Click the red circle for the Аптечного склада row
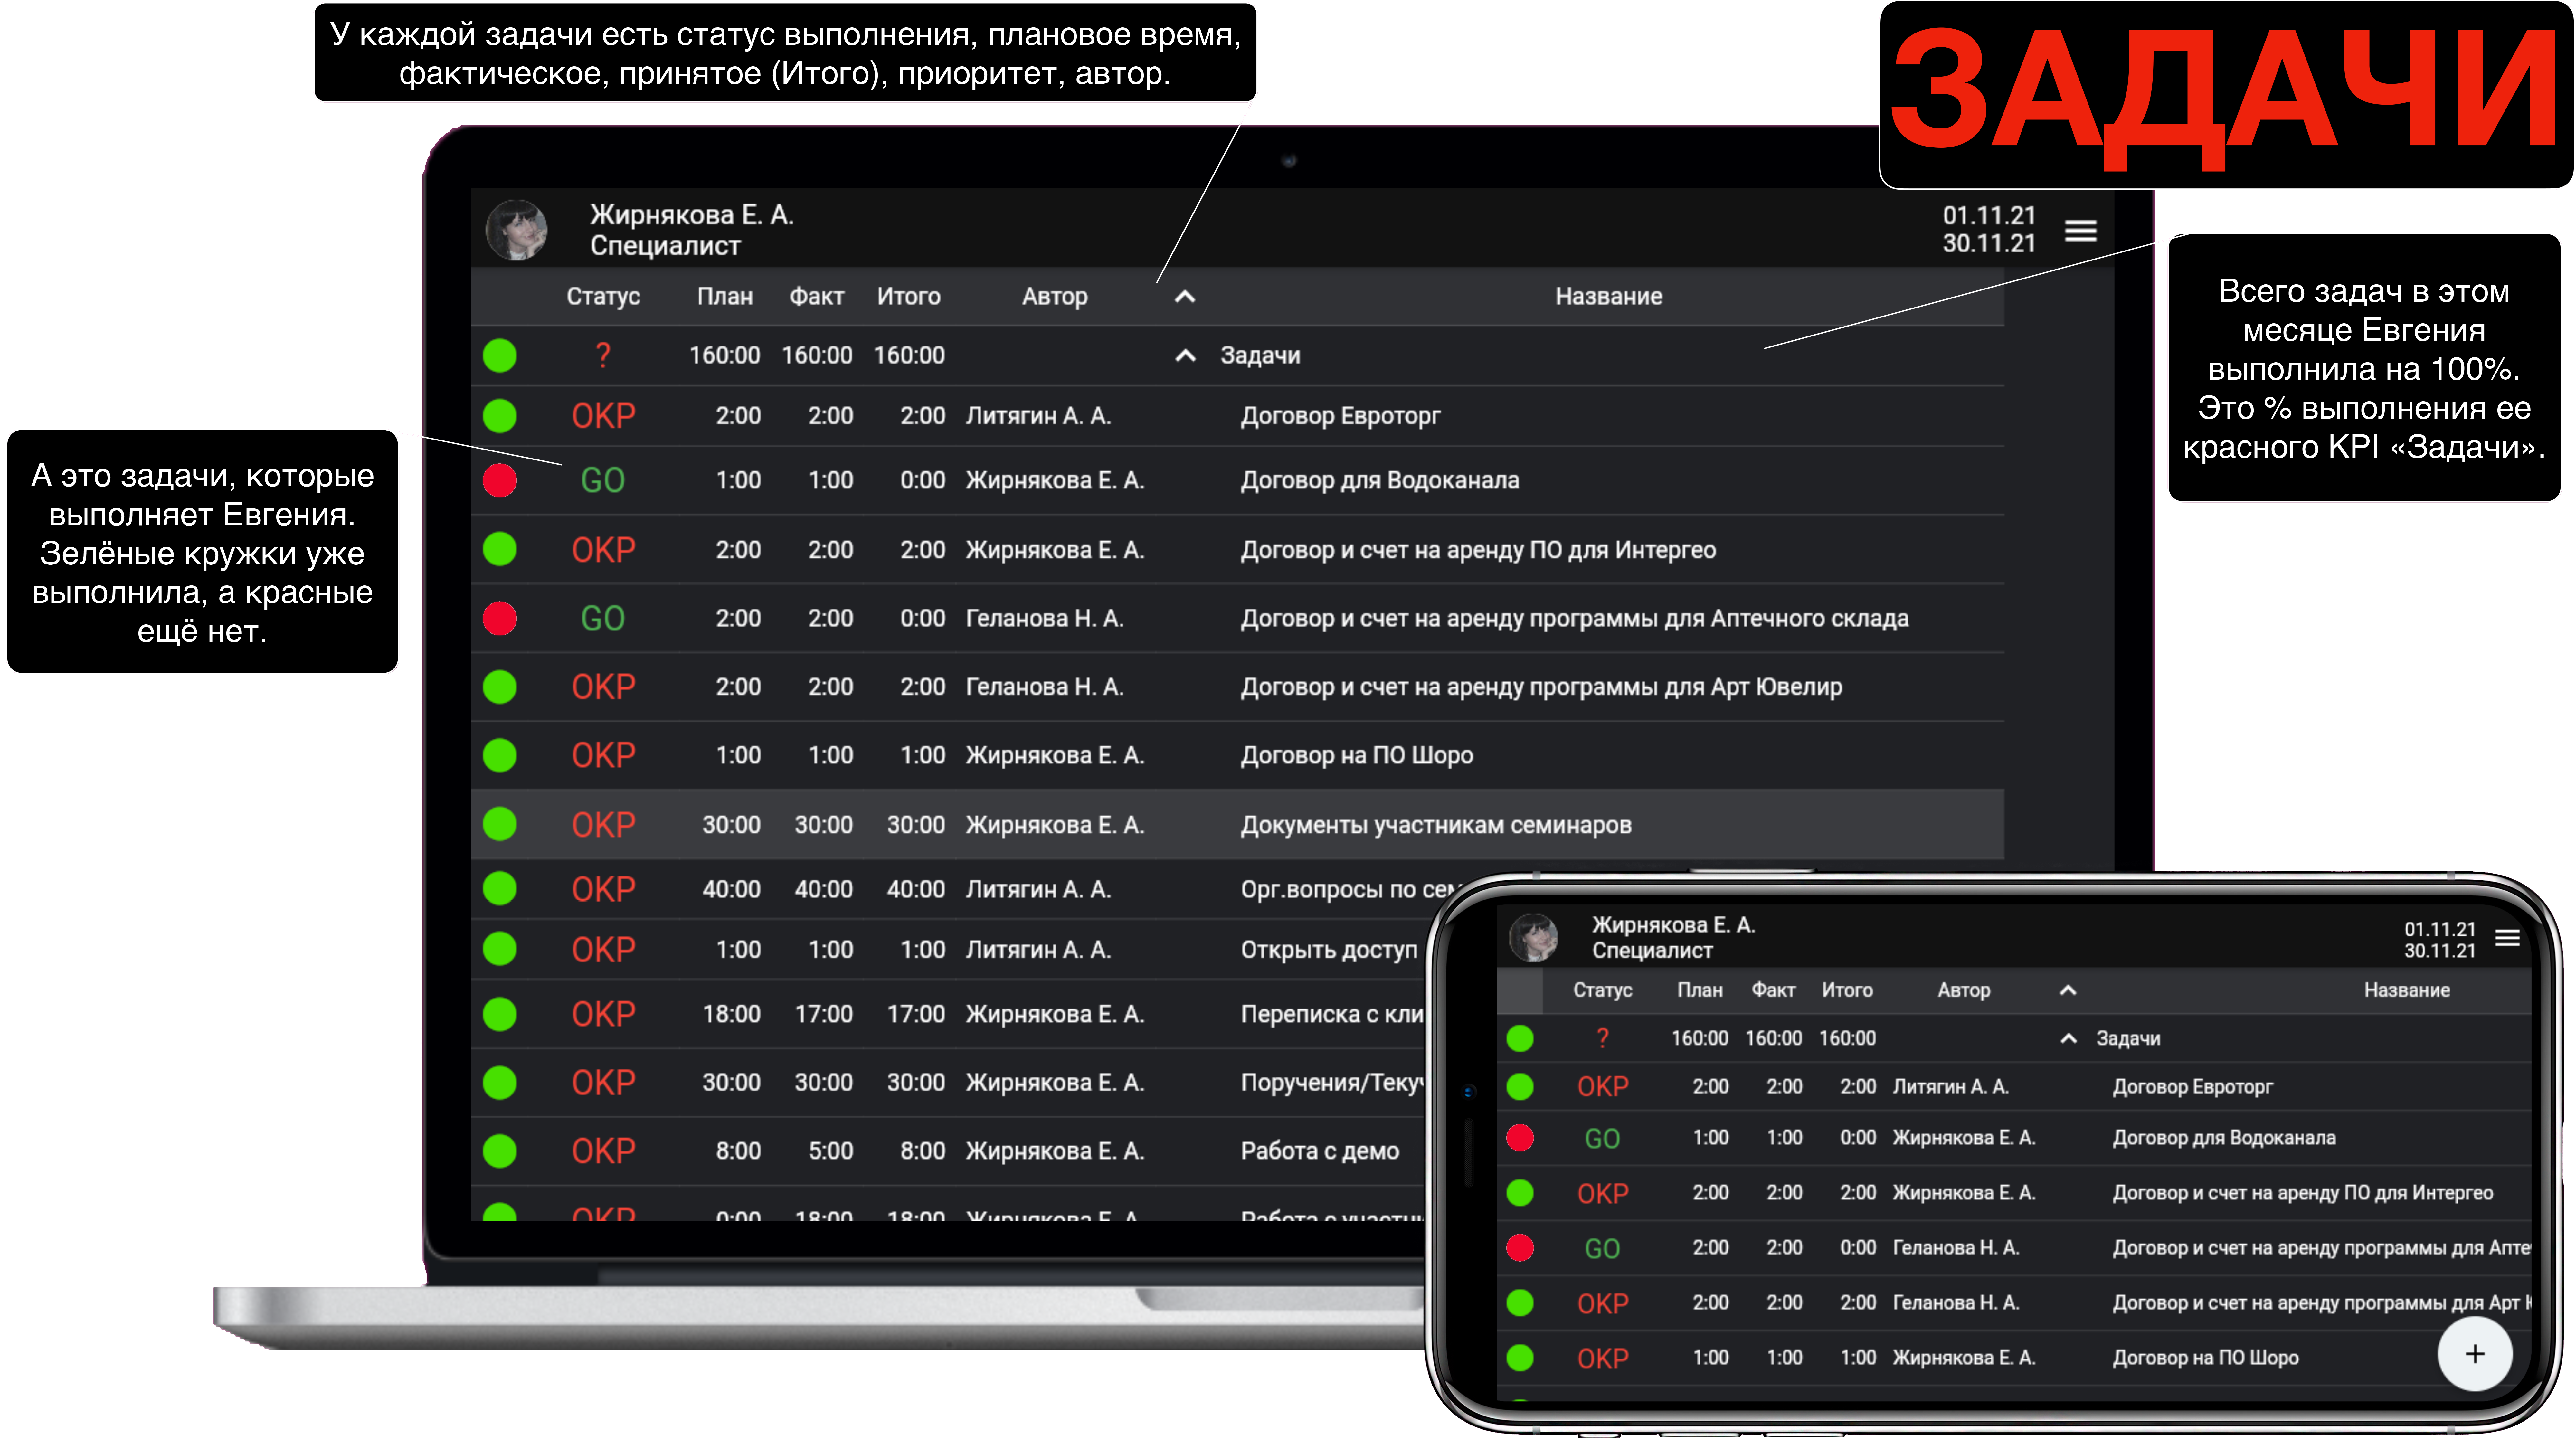 pos(500,618)
